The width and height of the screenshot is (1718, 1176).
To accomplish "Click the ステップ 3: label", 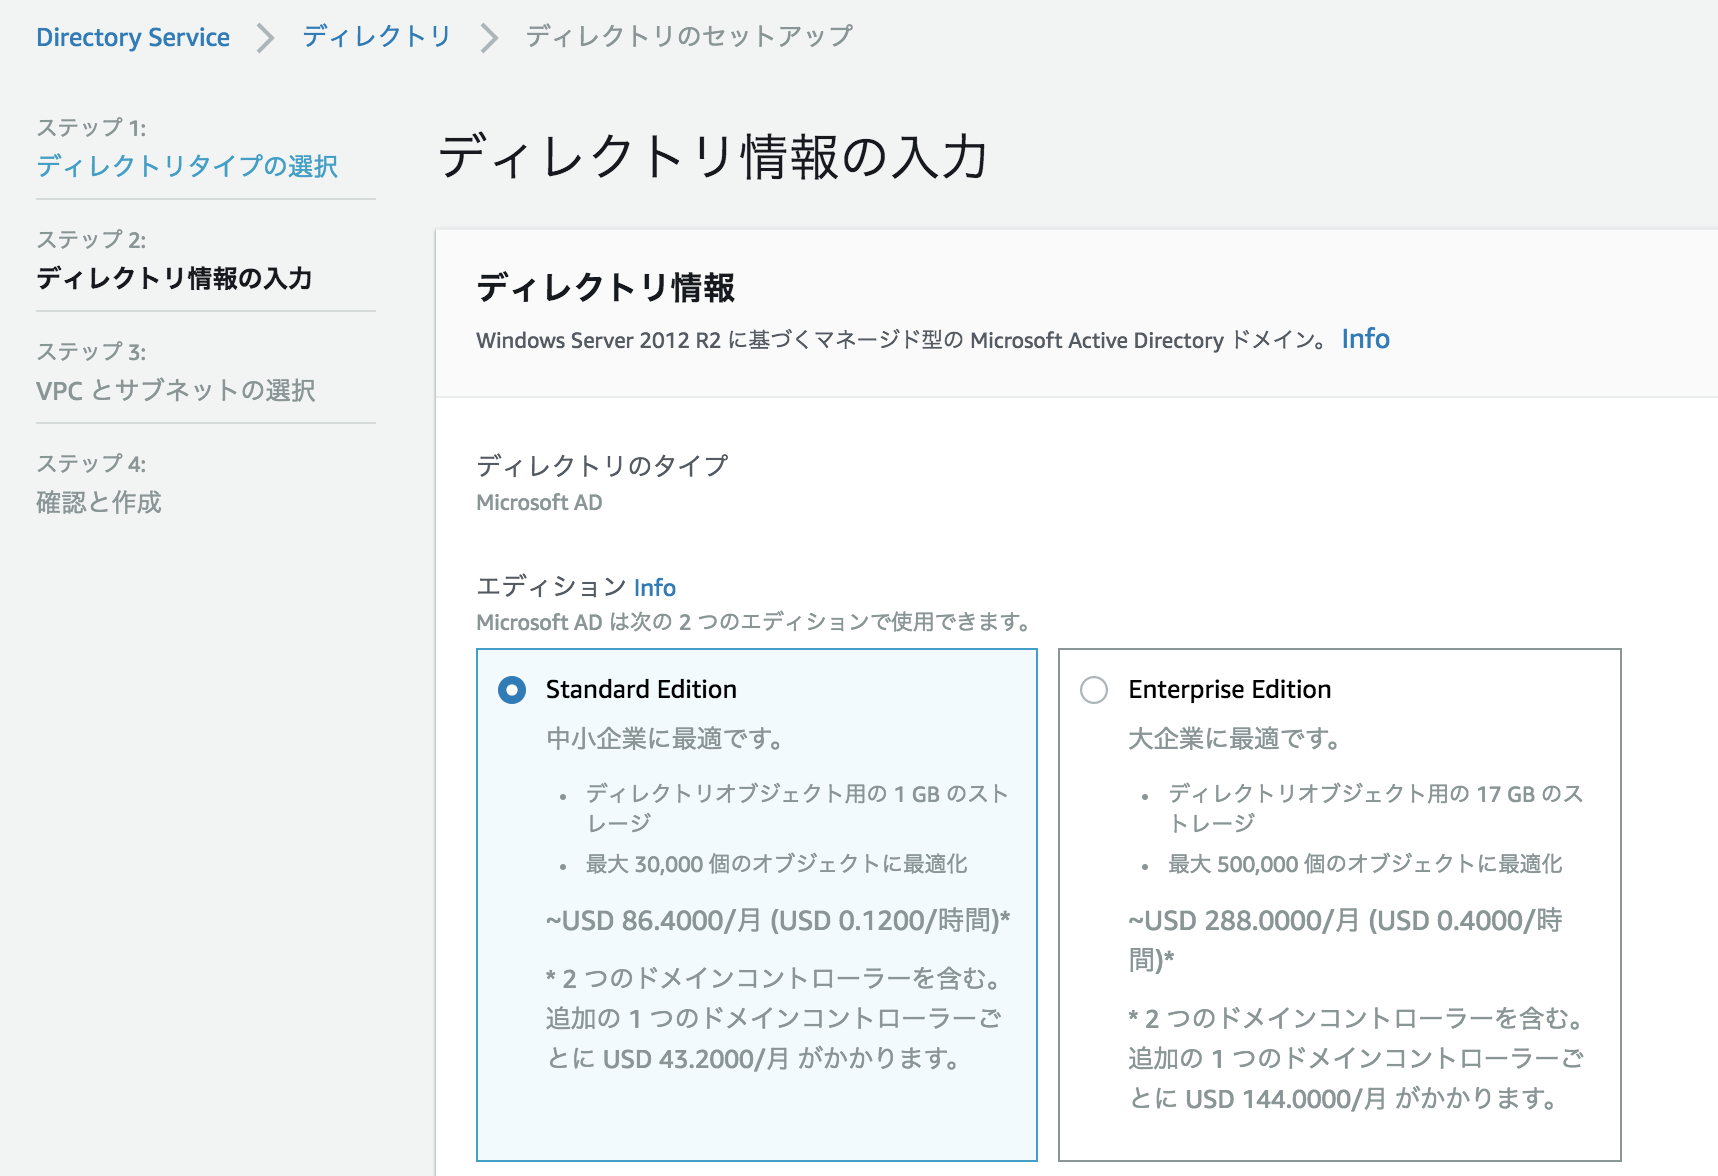I will click(91, 352).
